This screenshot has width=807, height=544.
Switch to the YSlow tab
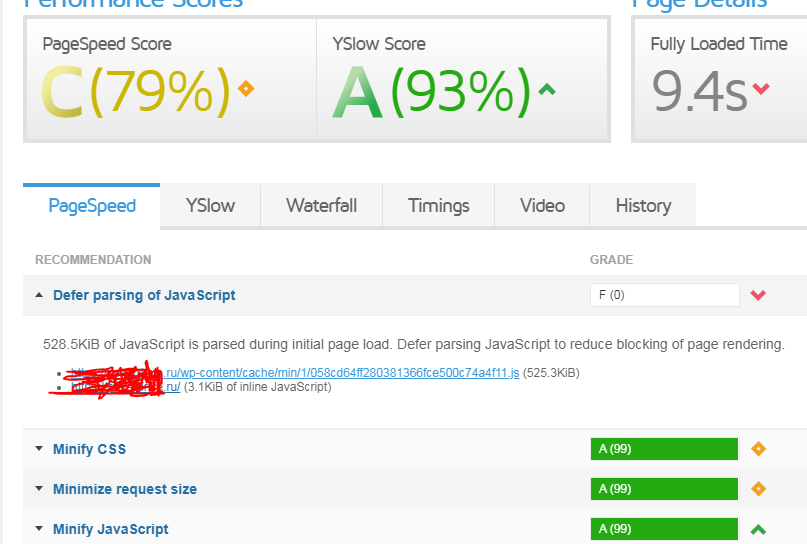pyautogui.click(x=210, y=205)
